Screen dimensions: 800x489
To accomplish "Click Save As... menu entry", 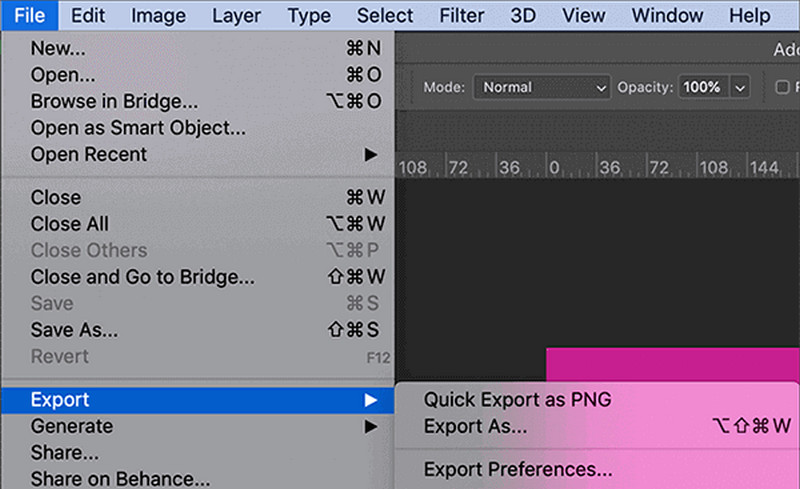I will (74, 330).
